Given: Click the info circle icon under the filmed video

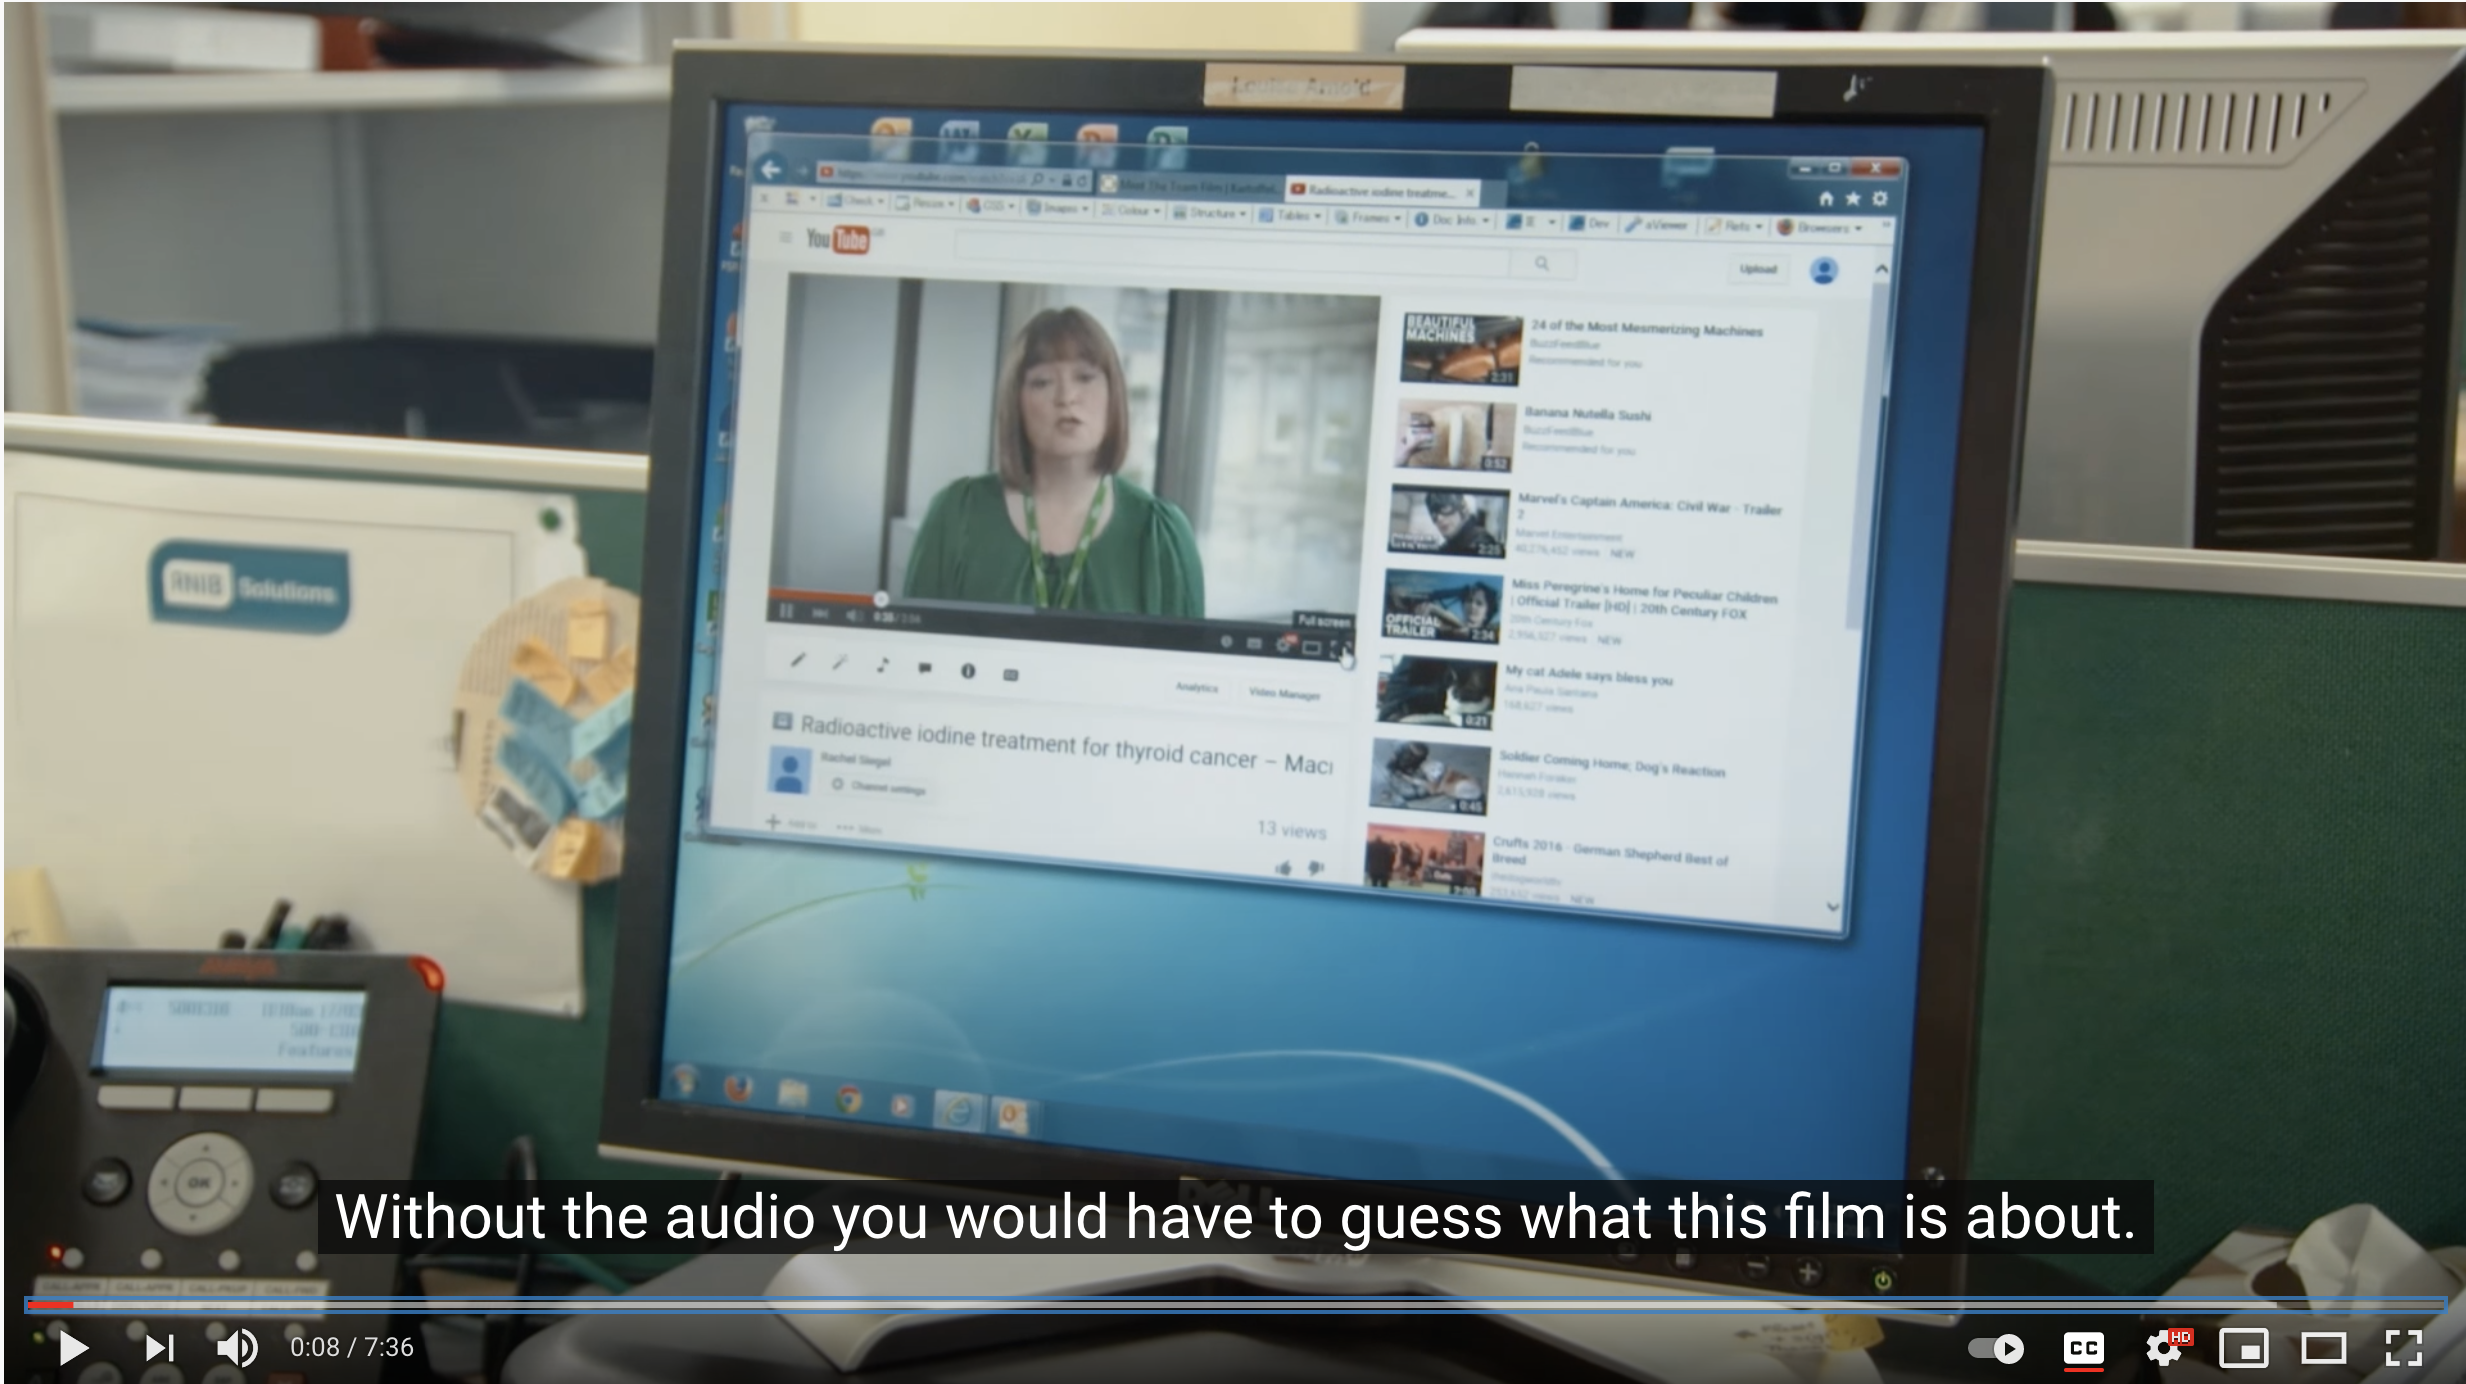Looking at the screenshot, I should pos(967,671).
